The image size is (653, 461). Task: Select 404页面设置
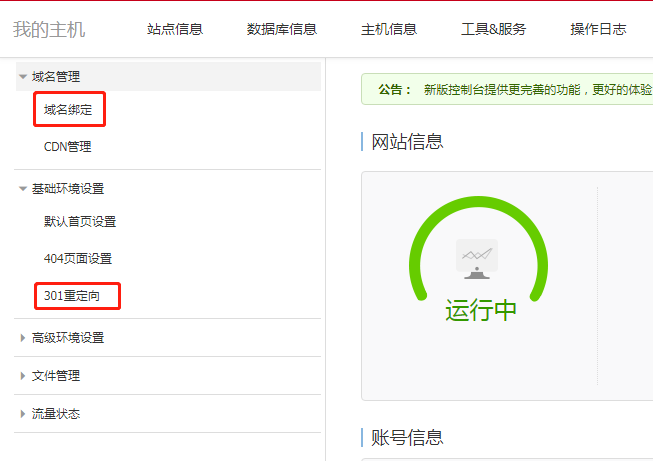click(x=78, y=258)
